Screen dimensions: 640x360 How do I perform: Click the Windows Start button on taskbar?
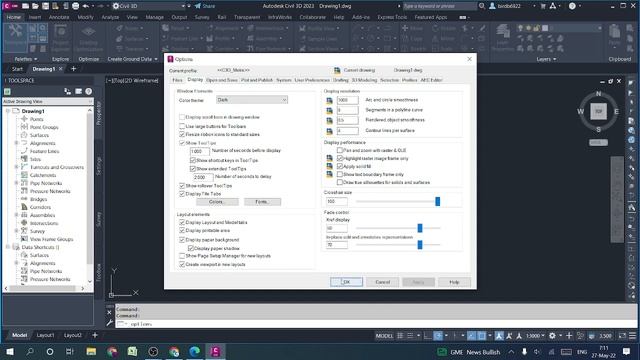pos(9,351)
